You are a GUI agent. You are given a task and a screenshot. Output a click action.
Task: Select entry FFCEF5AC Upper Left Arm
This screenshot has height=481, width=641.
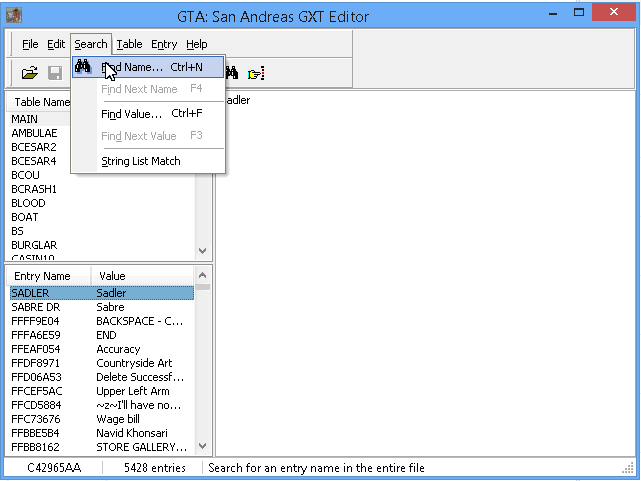click(x=102, y=391)
